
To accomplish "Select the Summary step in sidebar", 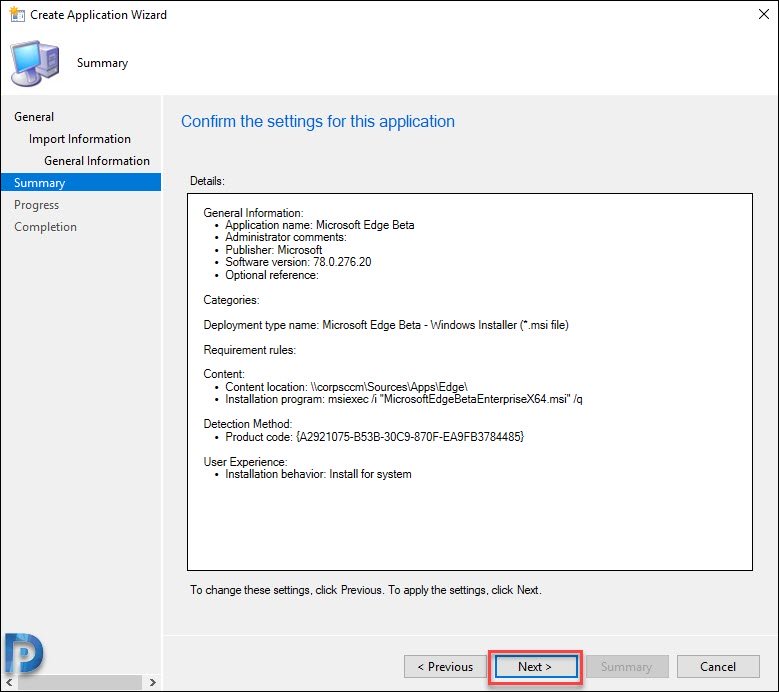I will pyautogui.click(x=81, y=182).
